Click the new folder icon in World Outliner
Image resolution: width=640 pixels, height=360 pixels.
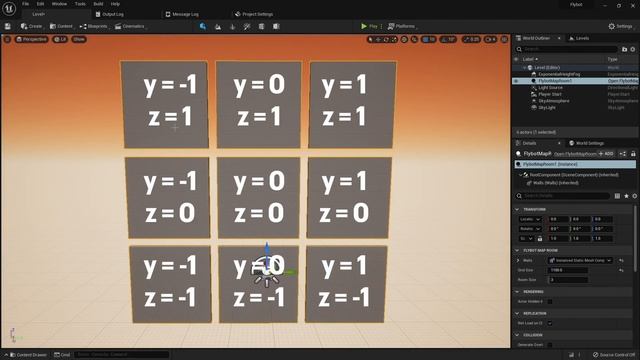[x=624, y=49]
